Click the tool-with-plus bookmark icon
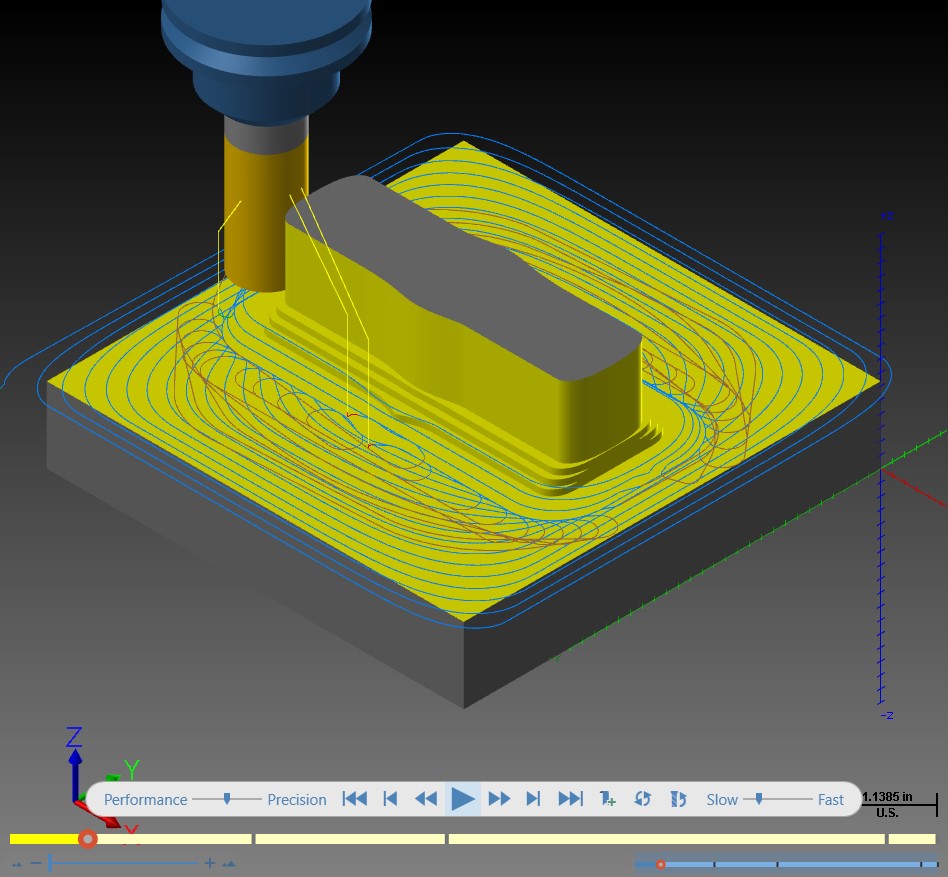 pyautogui.click(x=607, y=799)
